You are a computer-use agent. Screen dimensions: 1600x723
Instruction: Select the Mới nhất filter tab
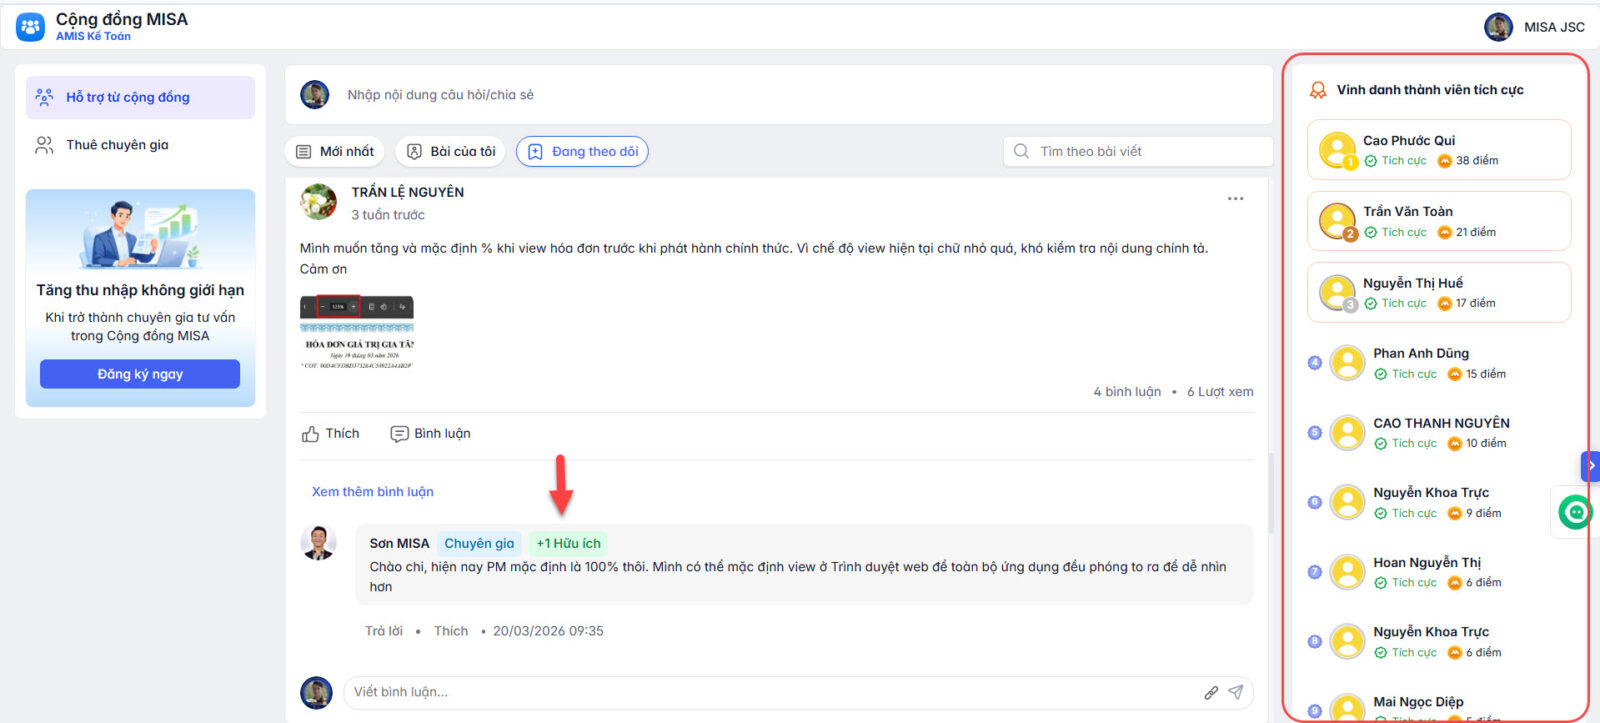click(335, 152)
